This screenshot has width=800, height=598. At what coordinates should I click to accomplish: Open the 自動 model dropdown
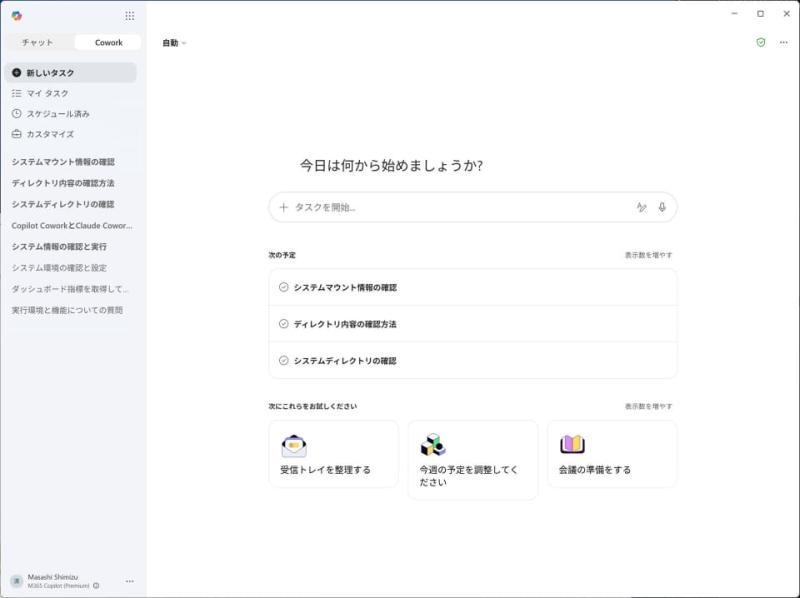coord(174,43)
